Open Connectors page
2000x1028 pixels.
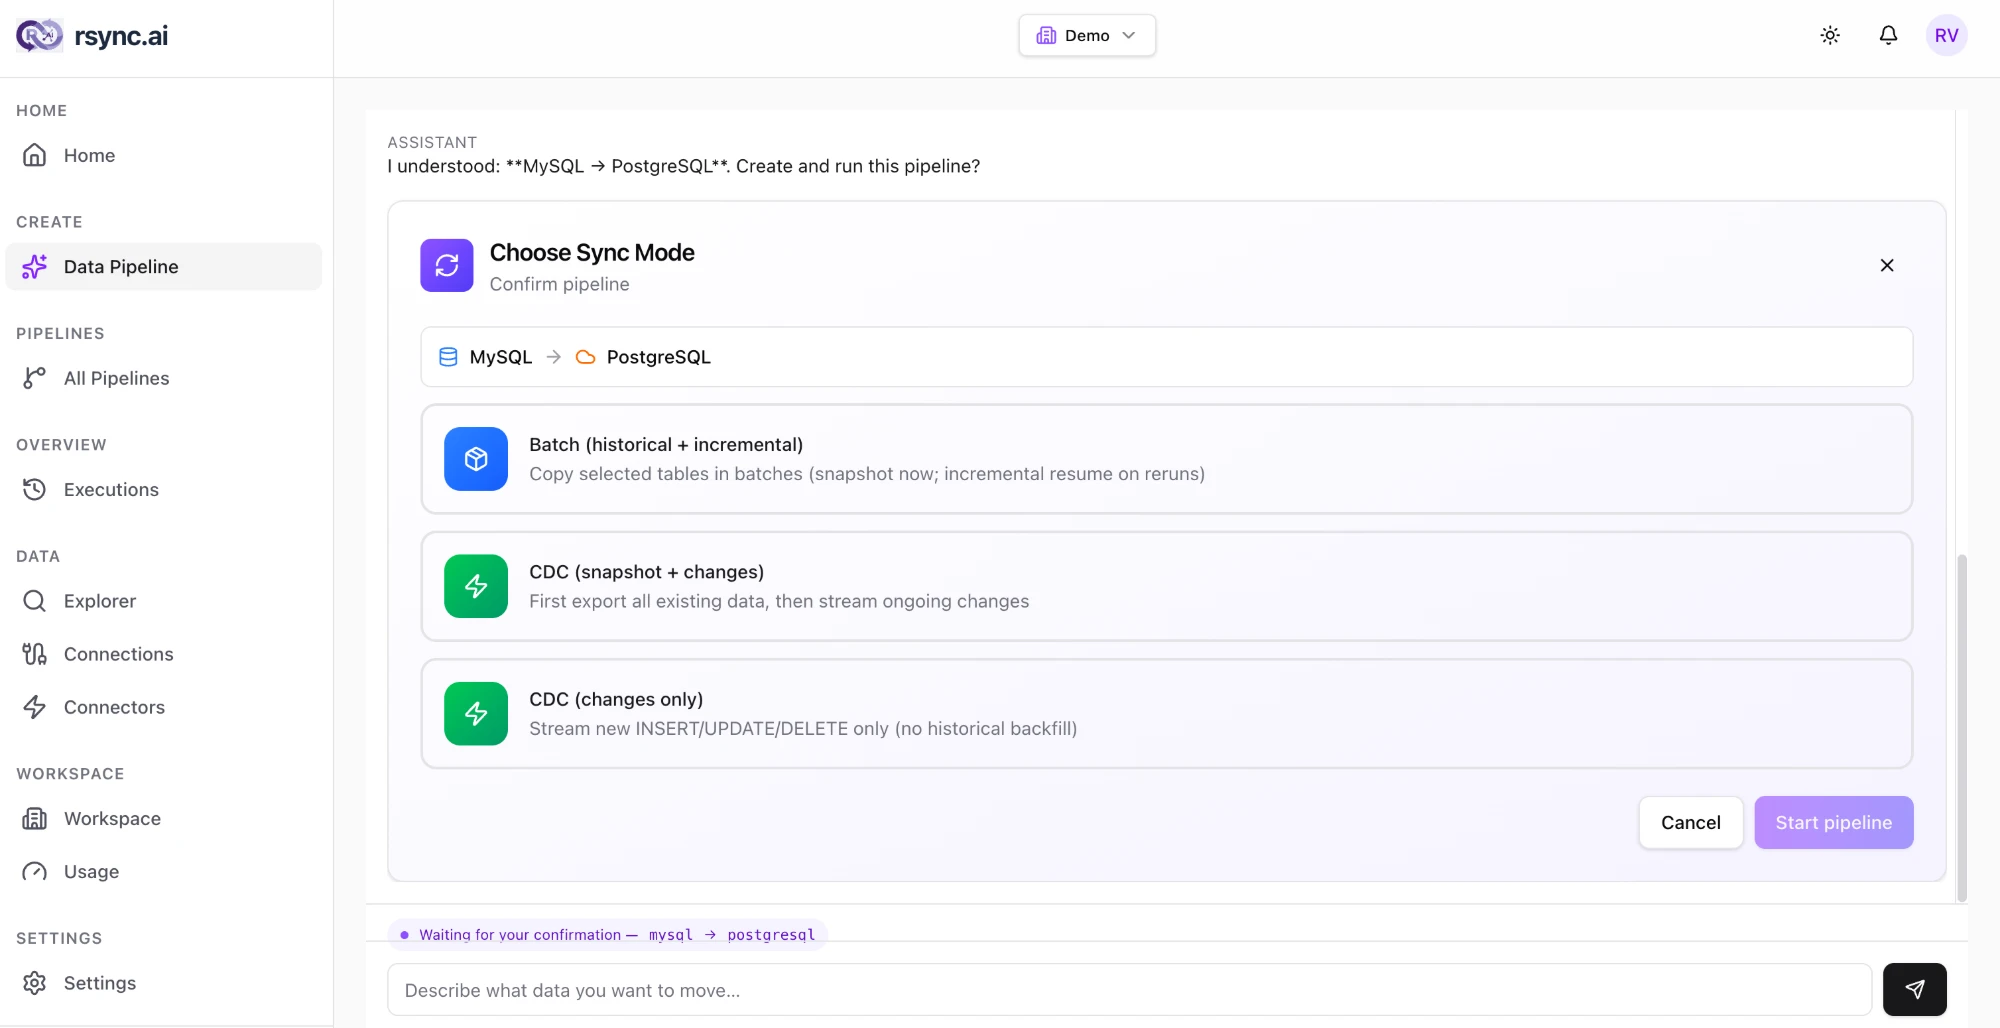163,706
